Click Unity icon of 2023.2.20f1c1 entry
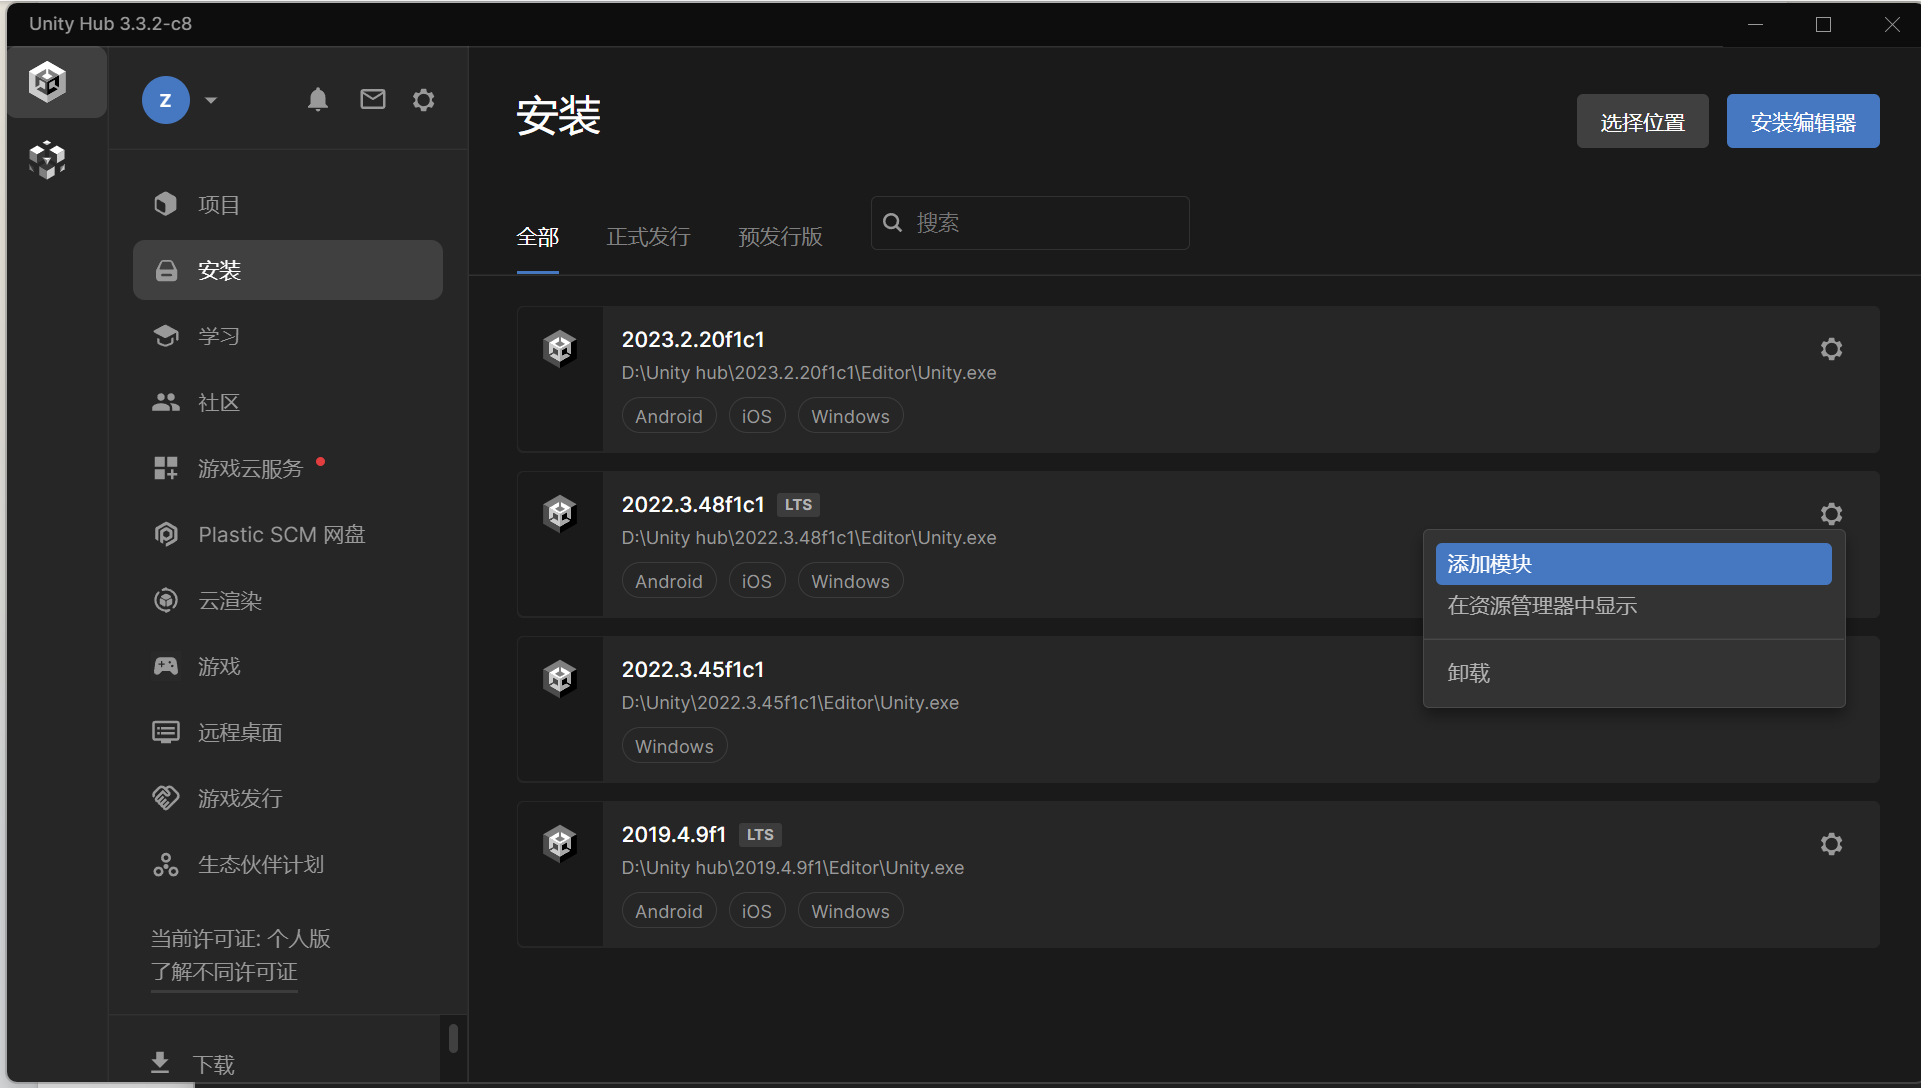The height and width of the screenshot is (1088, 1921). tap(560, 349)
